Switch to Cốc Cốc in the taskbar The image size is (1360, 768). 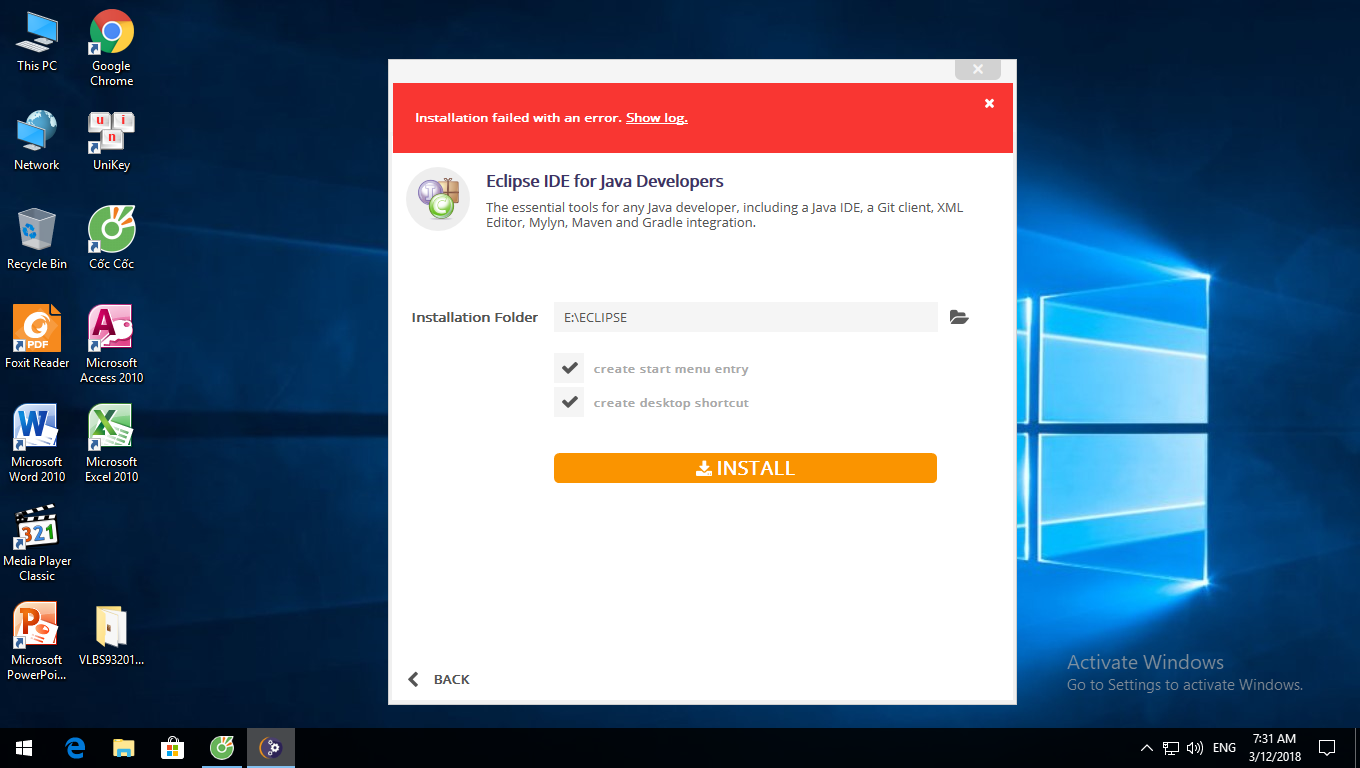pyautogui.click(x=221, y=747)
